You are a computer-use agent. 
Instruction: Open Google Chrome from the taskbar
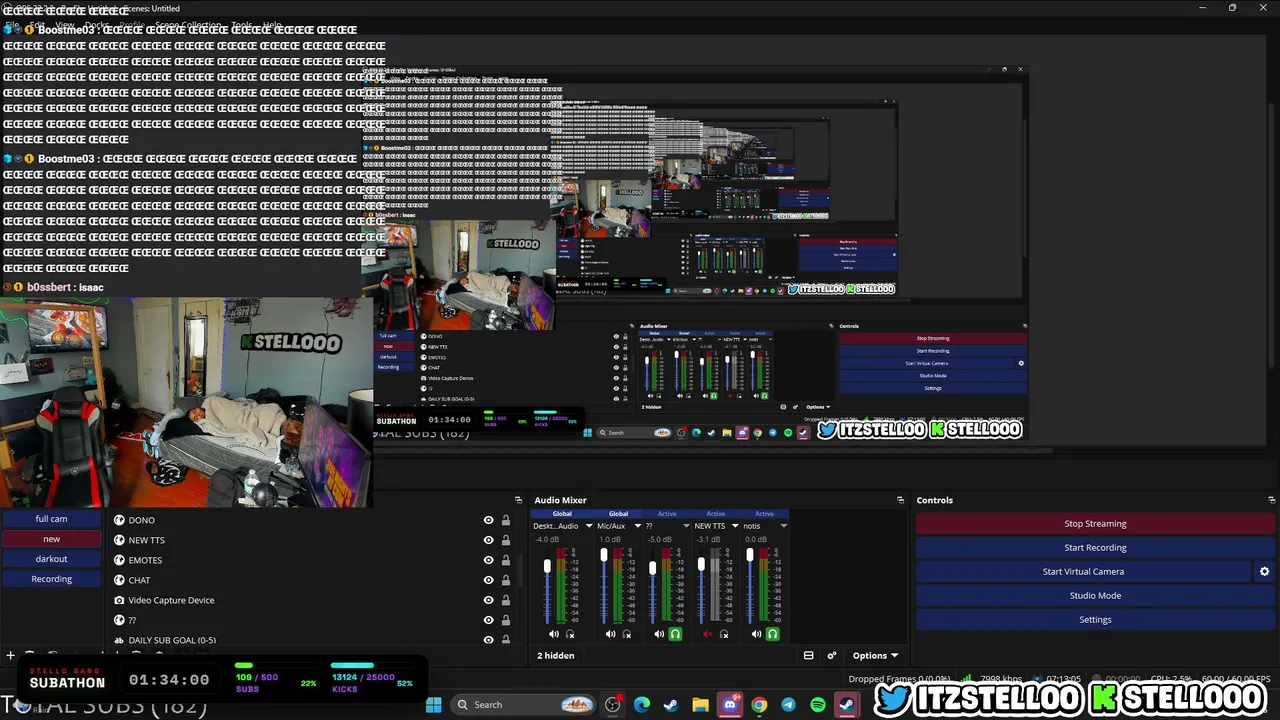click(x=759, y=705)
